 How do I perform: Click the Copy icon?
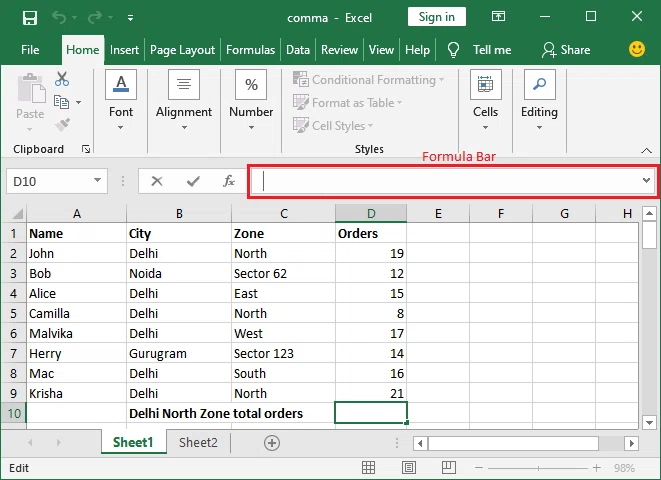coord(62,102)
